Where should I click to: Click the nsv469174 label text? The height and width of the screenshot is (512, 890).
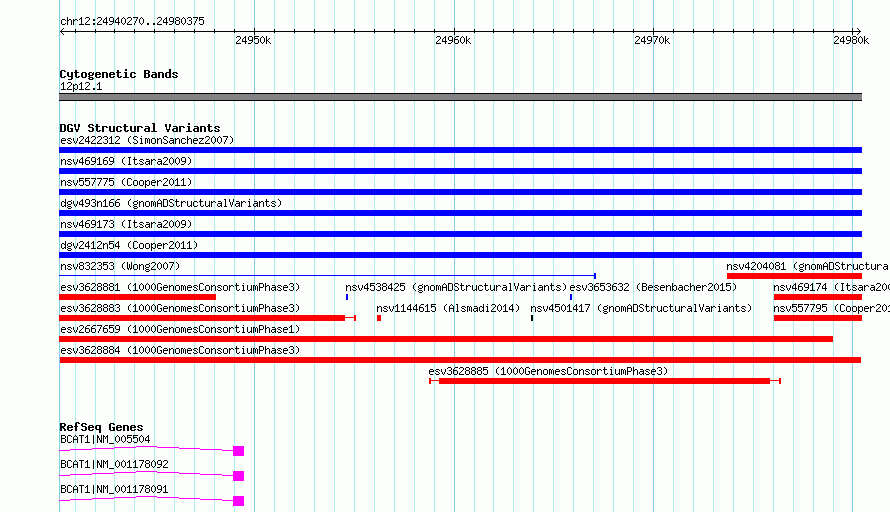click(x=832, y=287)
